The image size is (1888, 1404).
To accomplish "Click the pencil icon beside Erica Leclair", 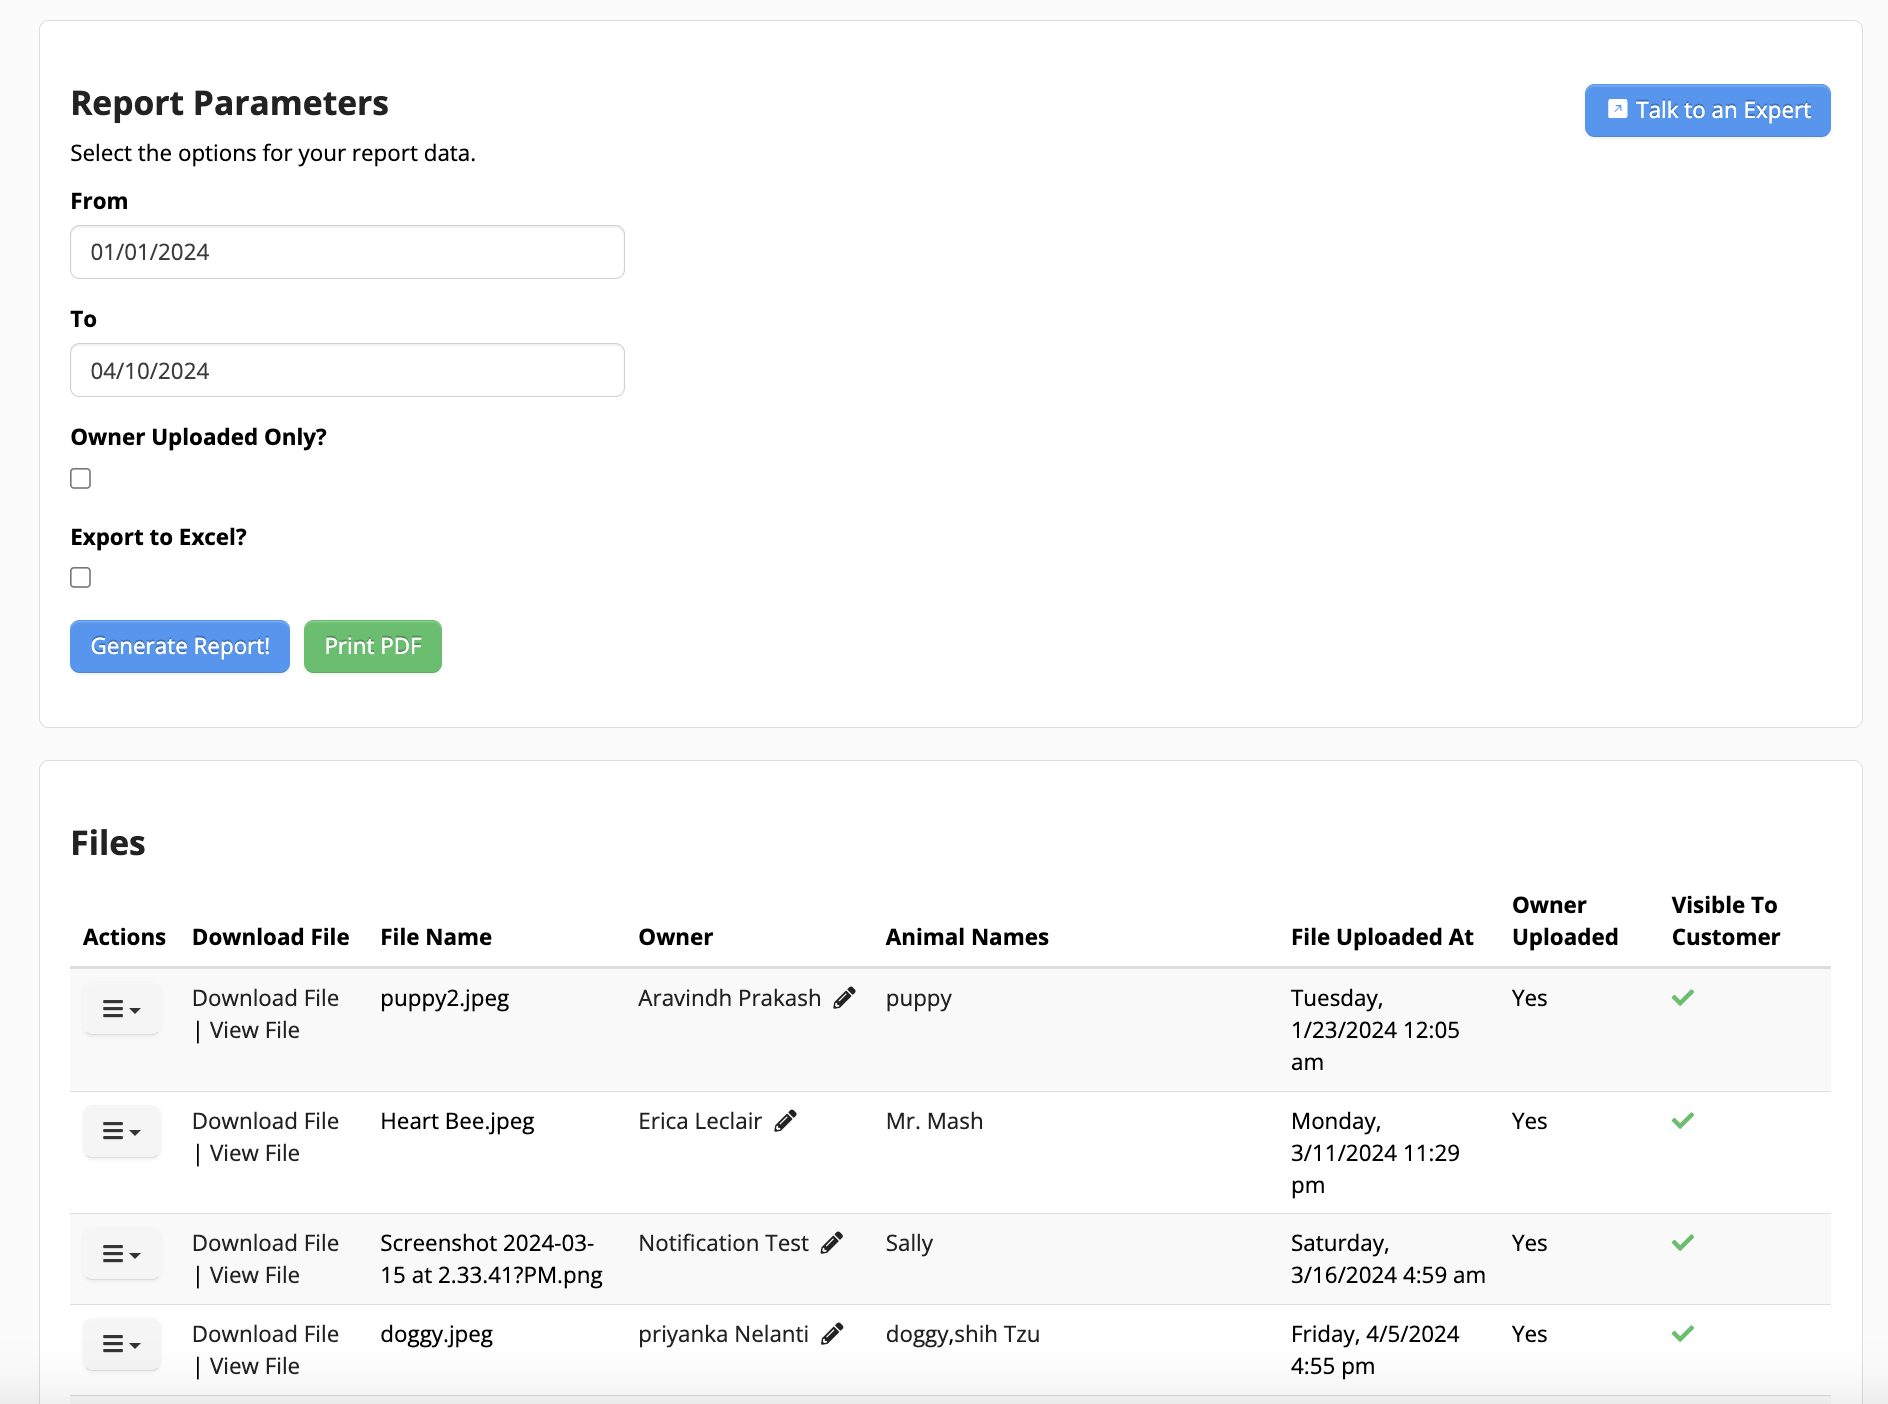I will point(786,1121).
